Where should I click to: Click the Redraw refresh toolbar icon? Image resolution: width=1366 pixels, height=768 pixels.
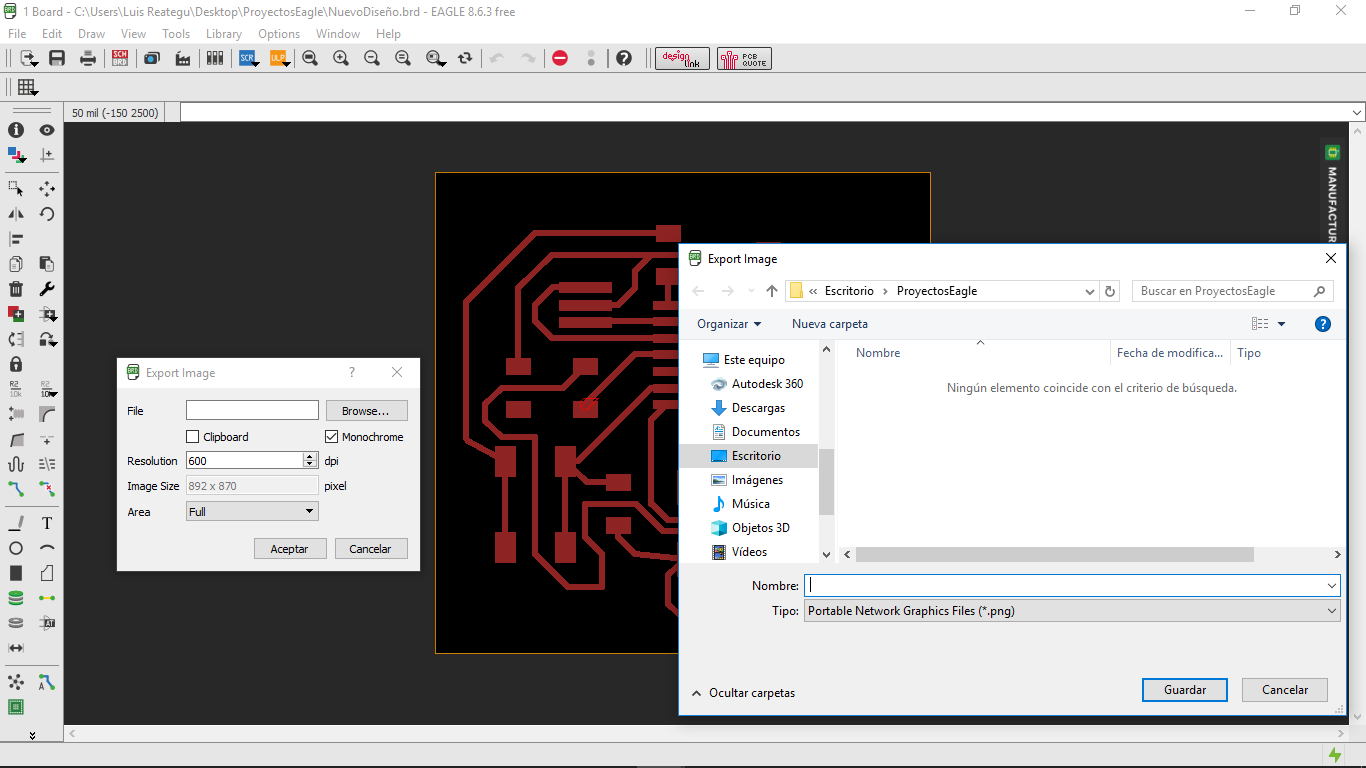(465, 58)
